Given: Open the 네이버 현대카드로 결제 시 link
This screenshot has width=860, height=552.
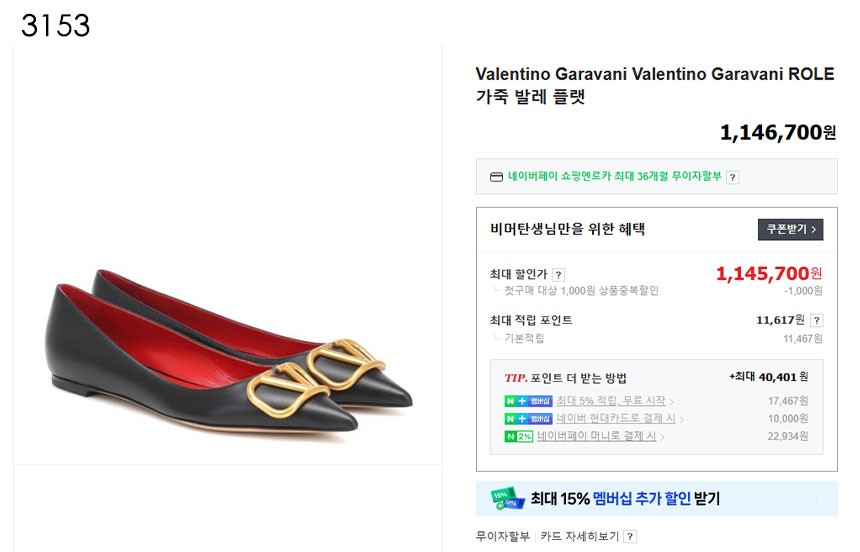Looking at the screenshot, I should click(x=616, y=418).
